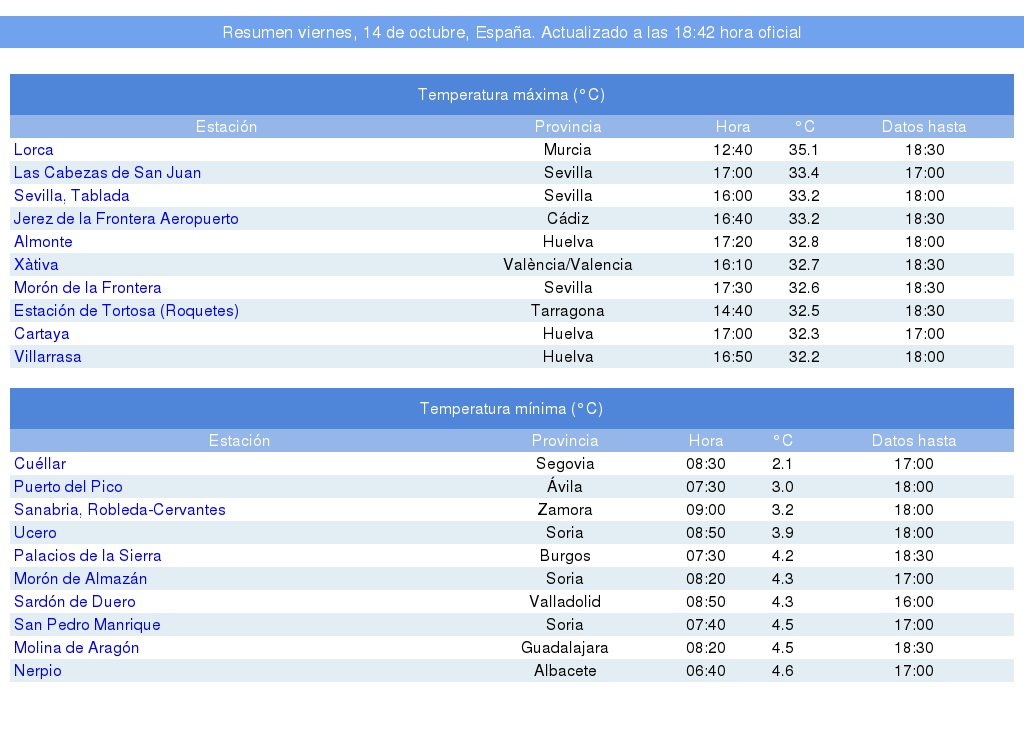Select the 09:00 hour in Sanabria row
The image size is (1024, 755).
pos(706,509)
